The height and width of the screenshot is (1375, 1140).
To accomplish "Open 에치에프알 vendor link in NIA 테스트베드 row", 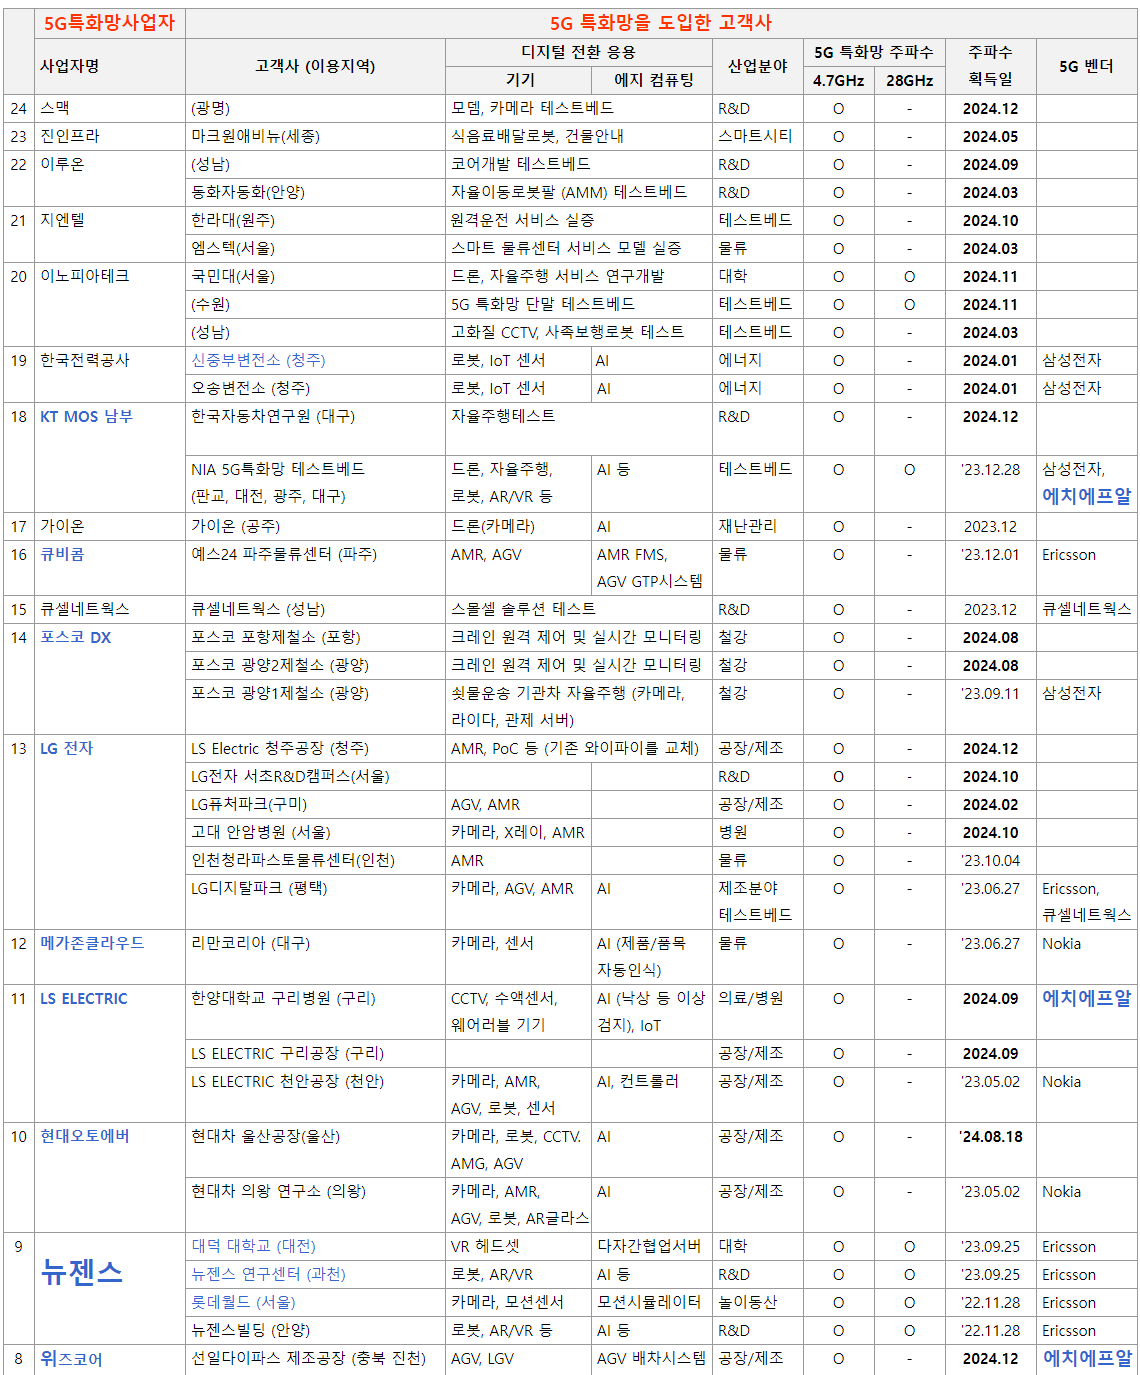I will click(x=1086, y=495).
